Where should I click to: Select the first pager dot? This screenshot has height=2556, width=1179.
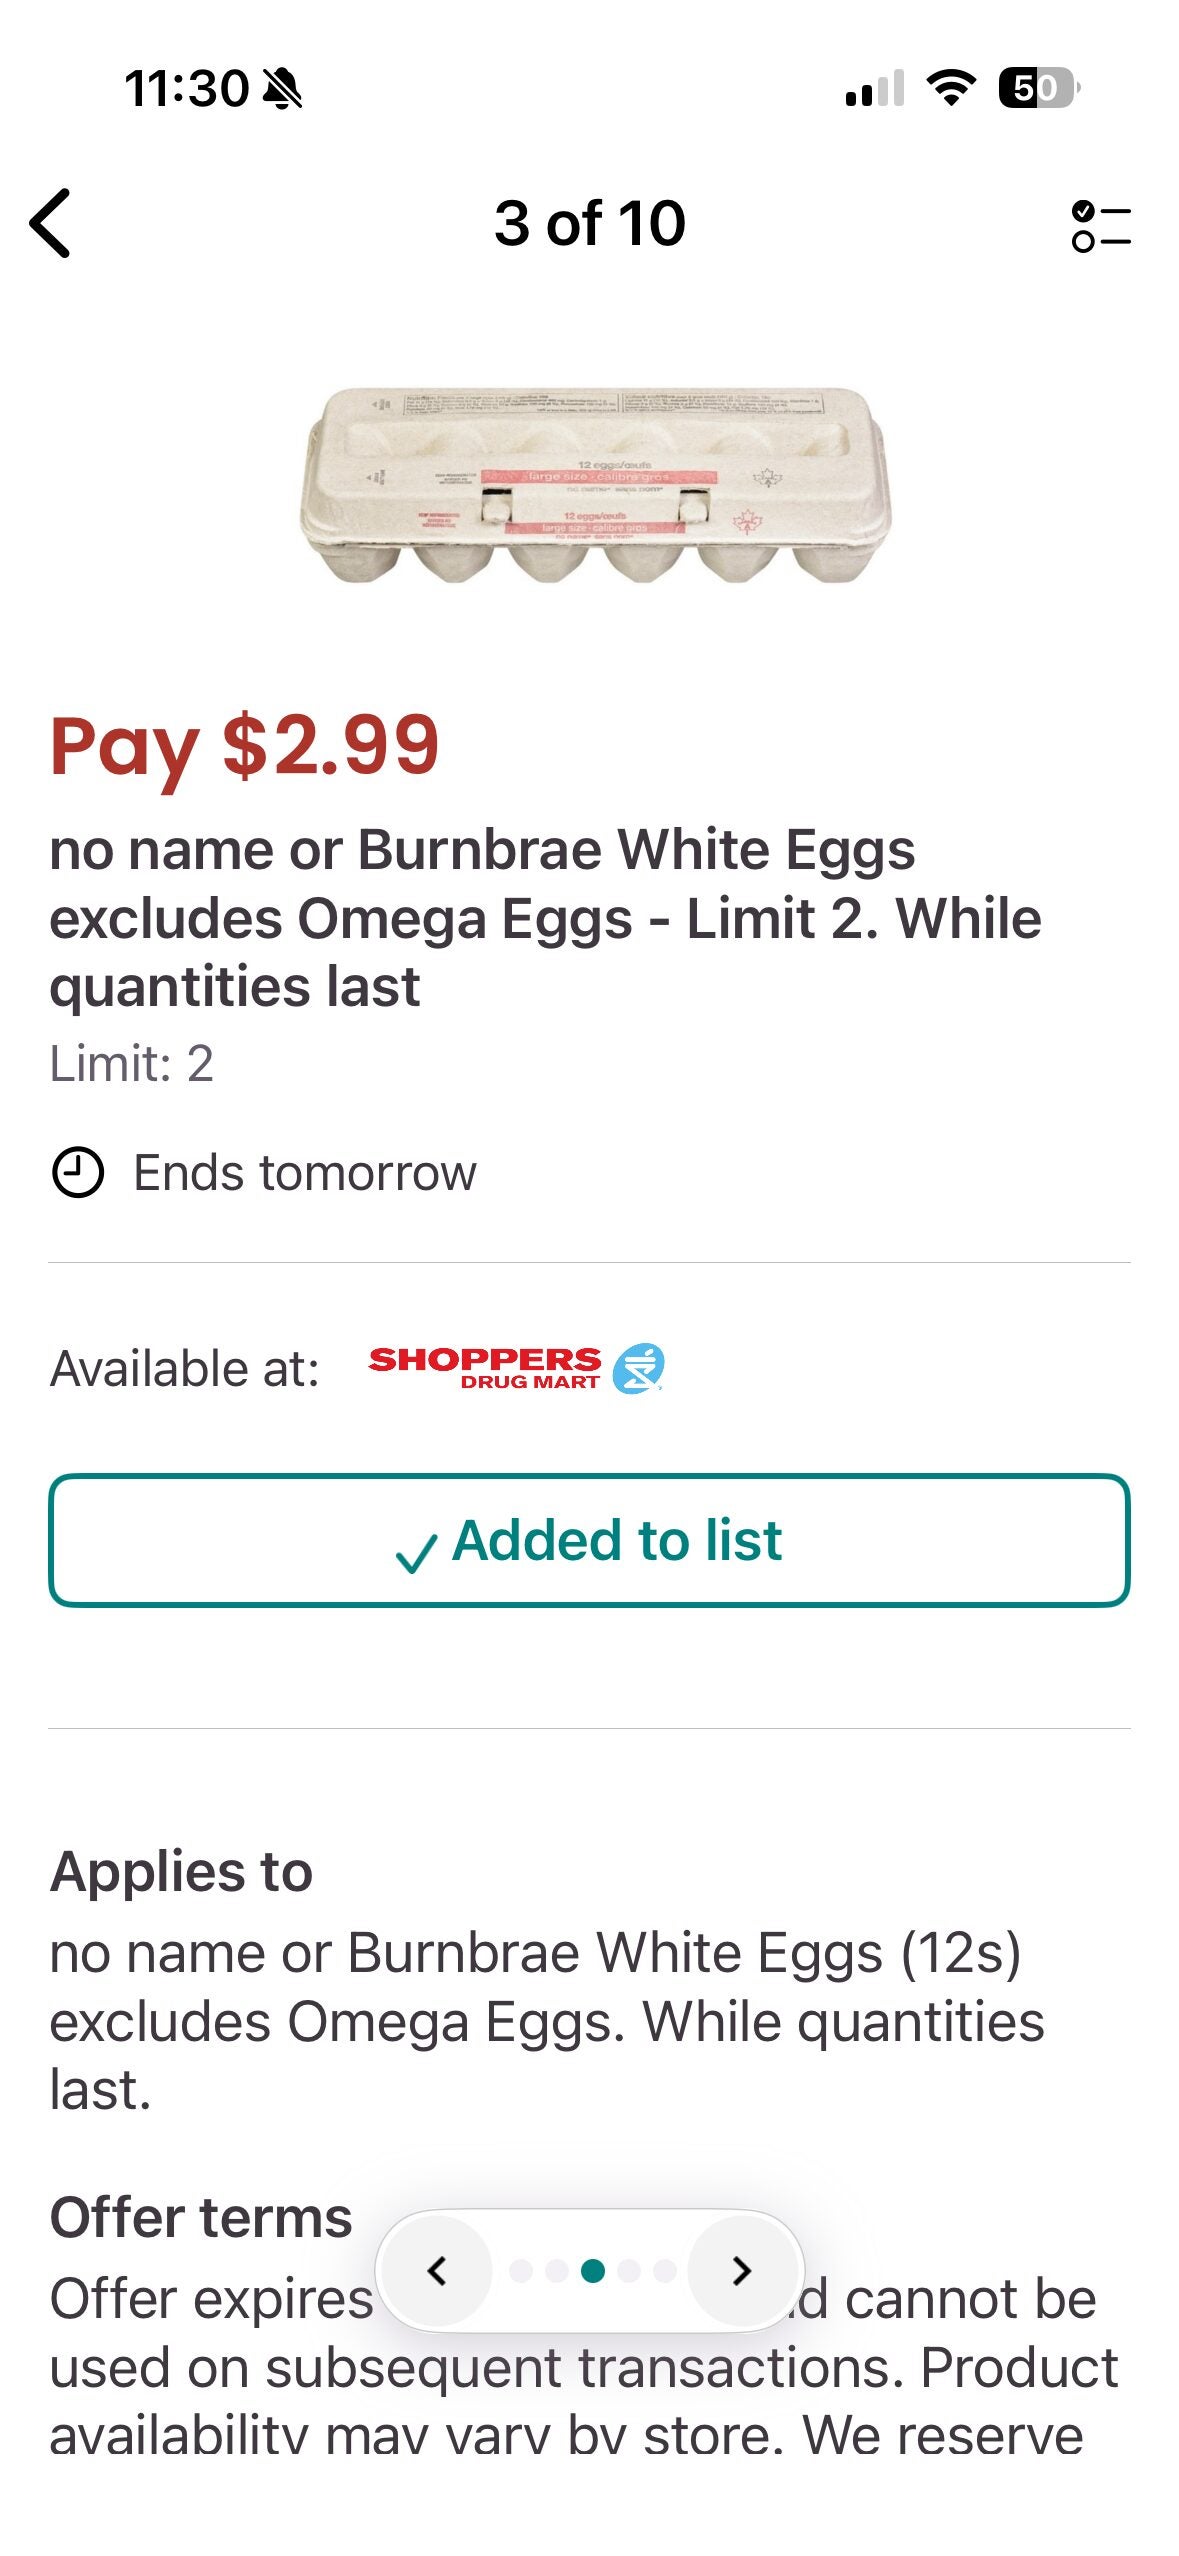520,2271
